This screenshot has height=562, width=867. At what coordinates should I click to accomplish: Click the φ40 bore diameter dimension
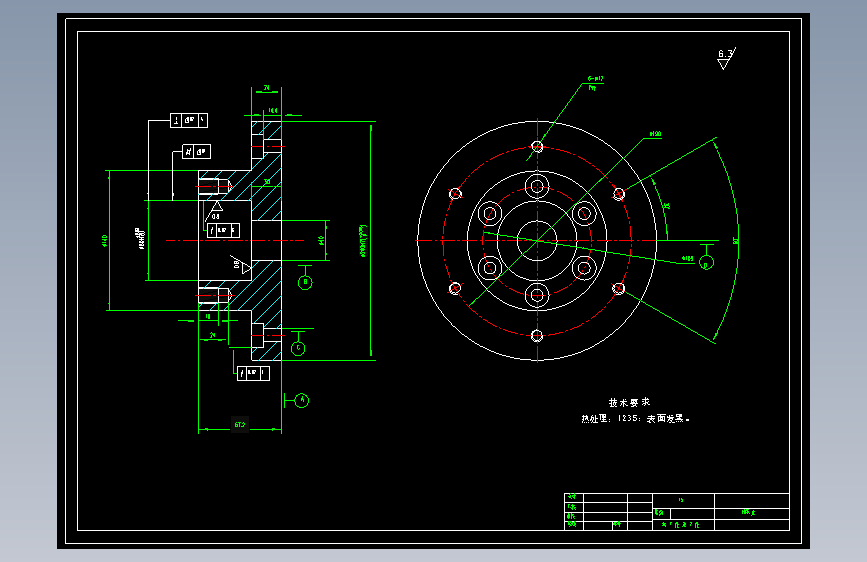(321, 241)
